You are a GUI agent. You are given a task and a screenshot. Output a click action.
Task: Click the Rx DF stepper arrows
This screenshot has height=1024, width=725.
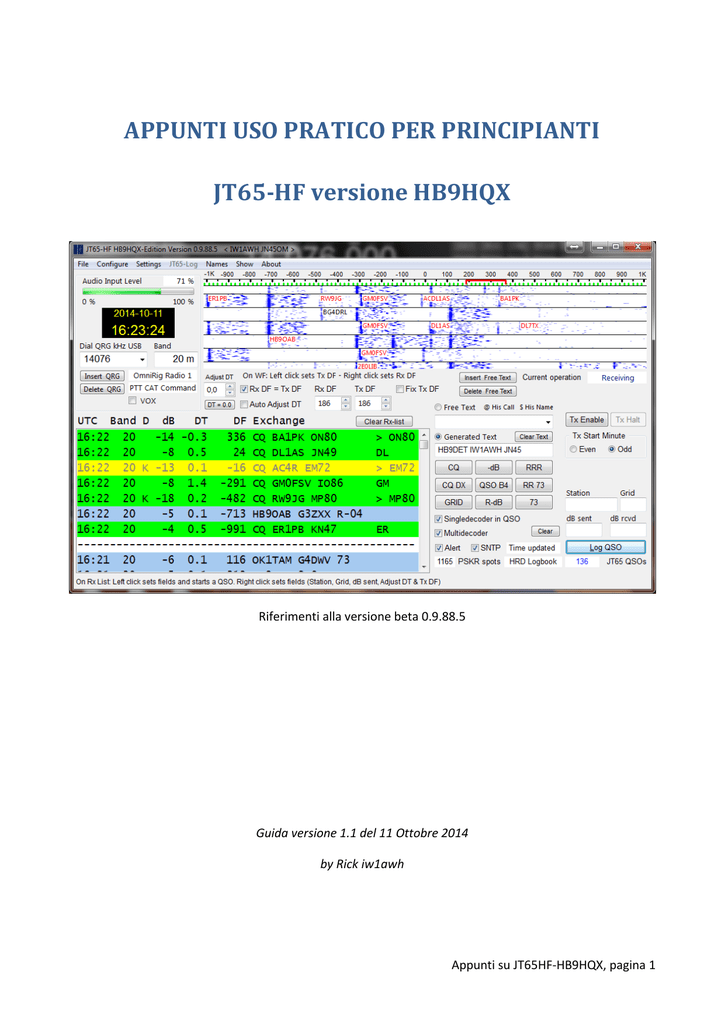(x=346, y=404)
